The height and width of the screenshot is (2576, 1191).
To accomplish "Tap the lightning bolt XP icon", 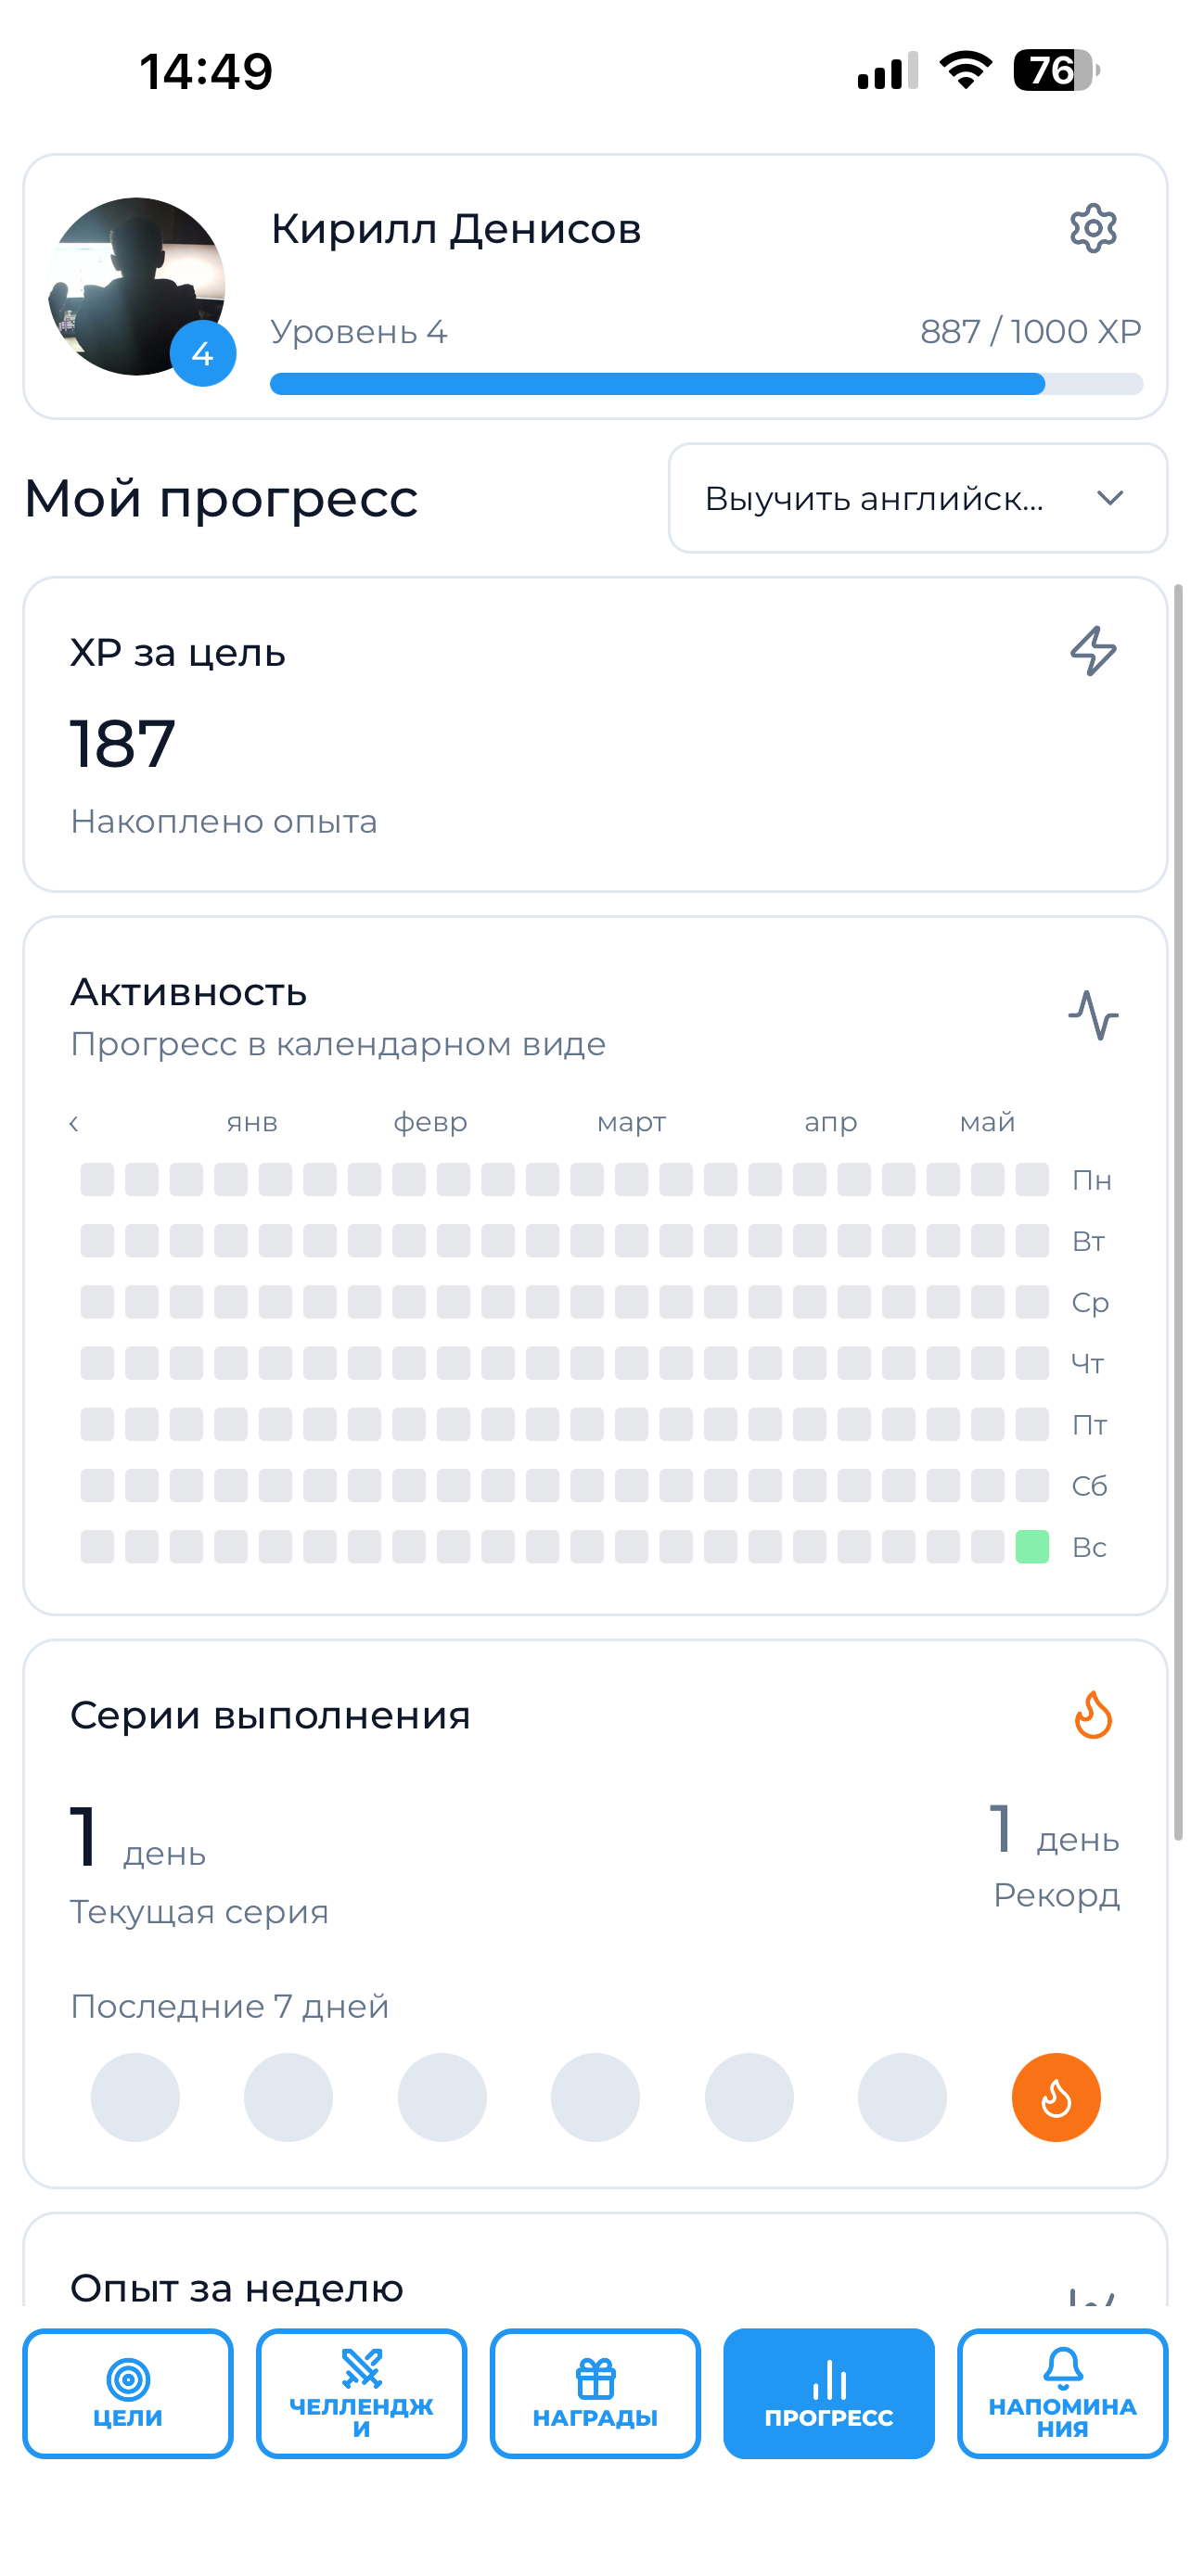I will click(1093, 651).
